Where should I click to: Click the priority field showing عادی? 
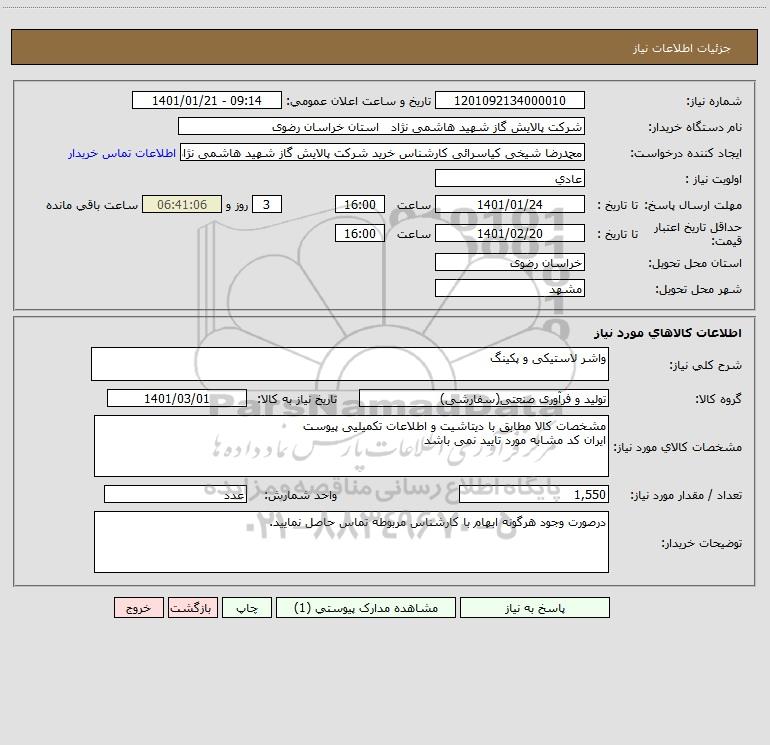[x=510, y=178]
